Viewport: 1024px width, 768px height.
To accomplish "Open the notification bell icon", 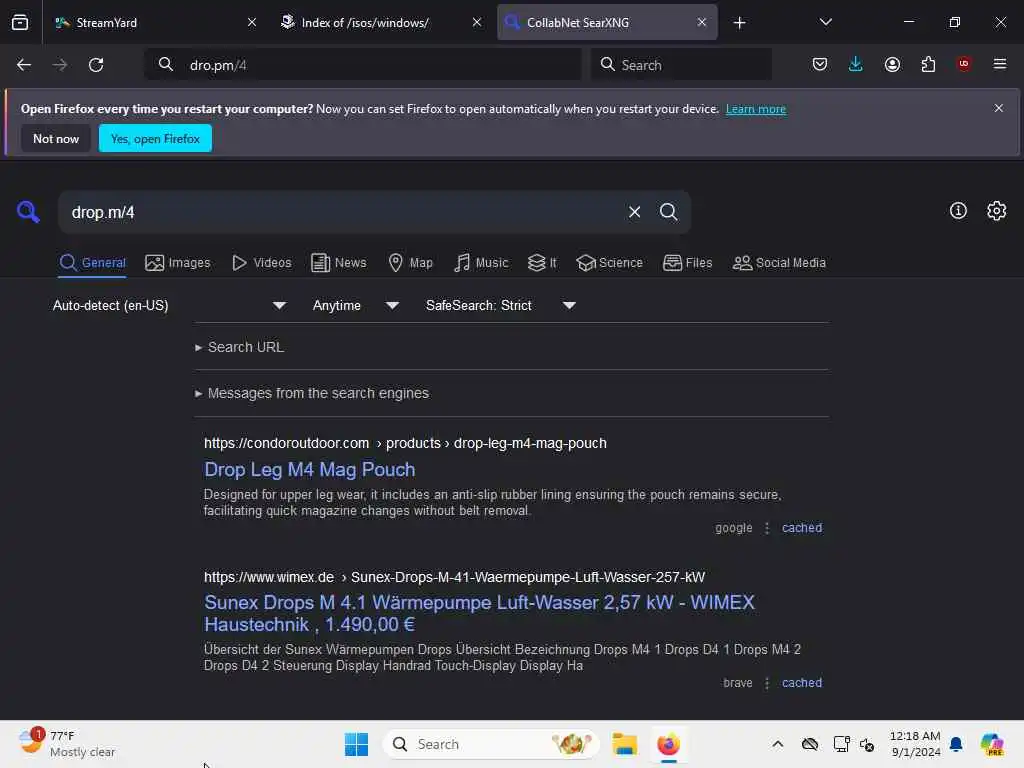I will click(x=956, y=744).
